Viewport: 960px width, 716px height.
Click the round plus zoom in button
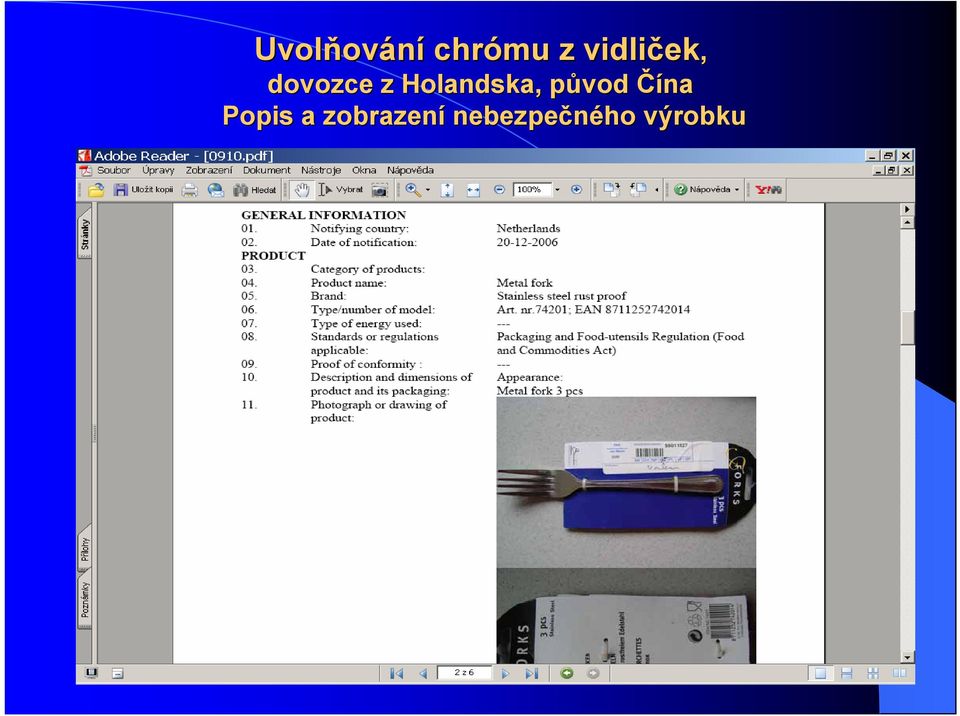point(576,190)
